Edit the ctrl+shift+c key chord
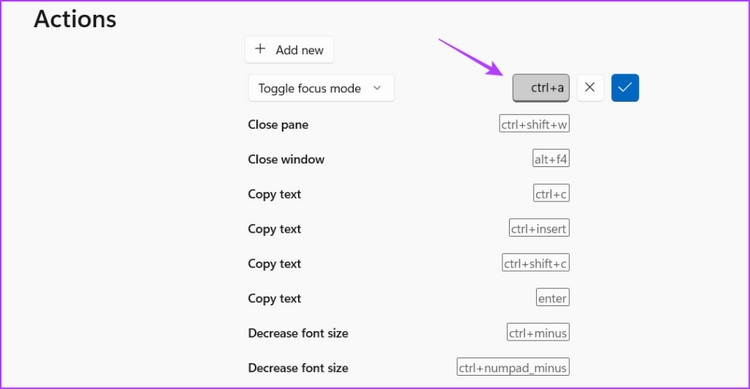 pos(535,263)
